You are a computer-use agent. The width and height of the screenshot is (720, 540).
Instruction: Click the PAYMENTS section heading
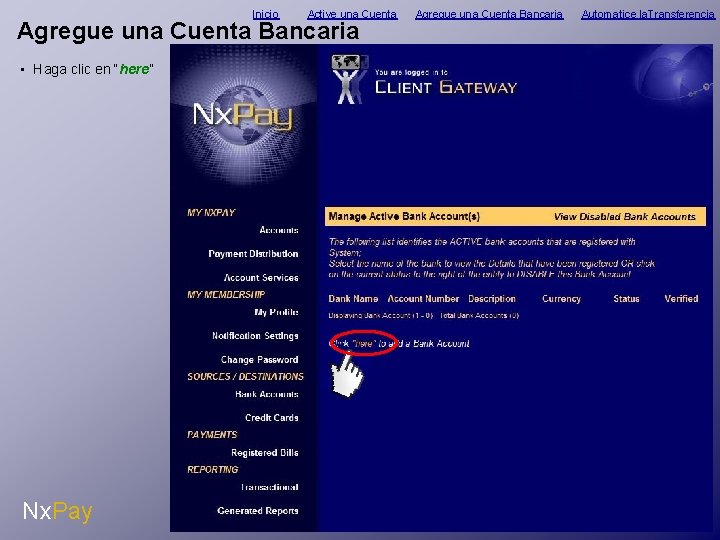click(x=212, y=434)
